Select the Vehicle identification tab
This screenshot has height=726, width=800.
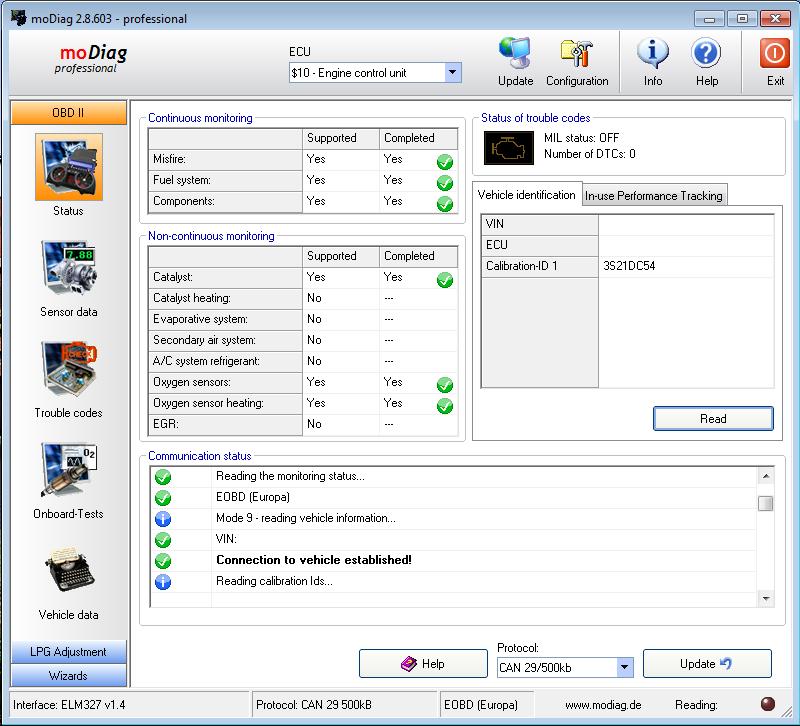527,195
